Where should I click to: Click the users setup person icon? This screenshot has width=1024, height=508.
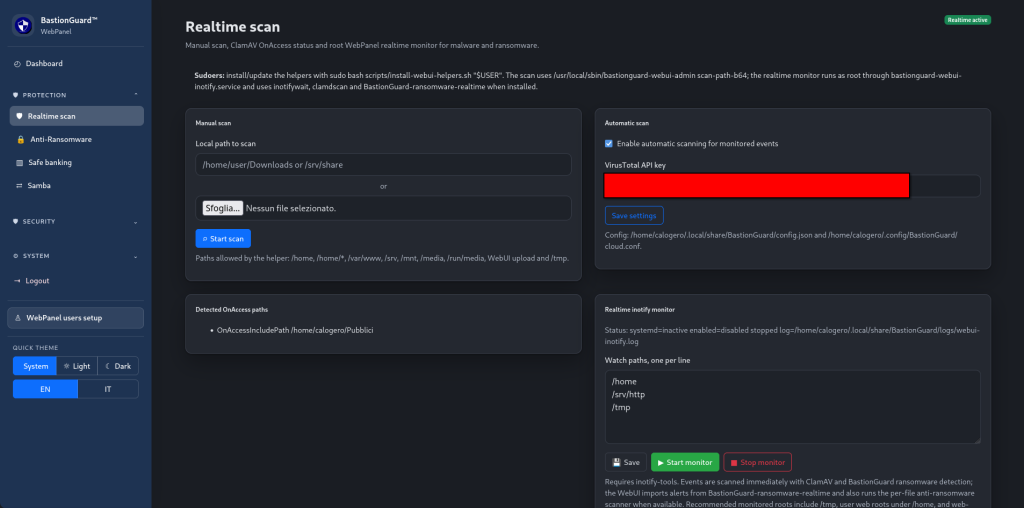coord(18,318)
